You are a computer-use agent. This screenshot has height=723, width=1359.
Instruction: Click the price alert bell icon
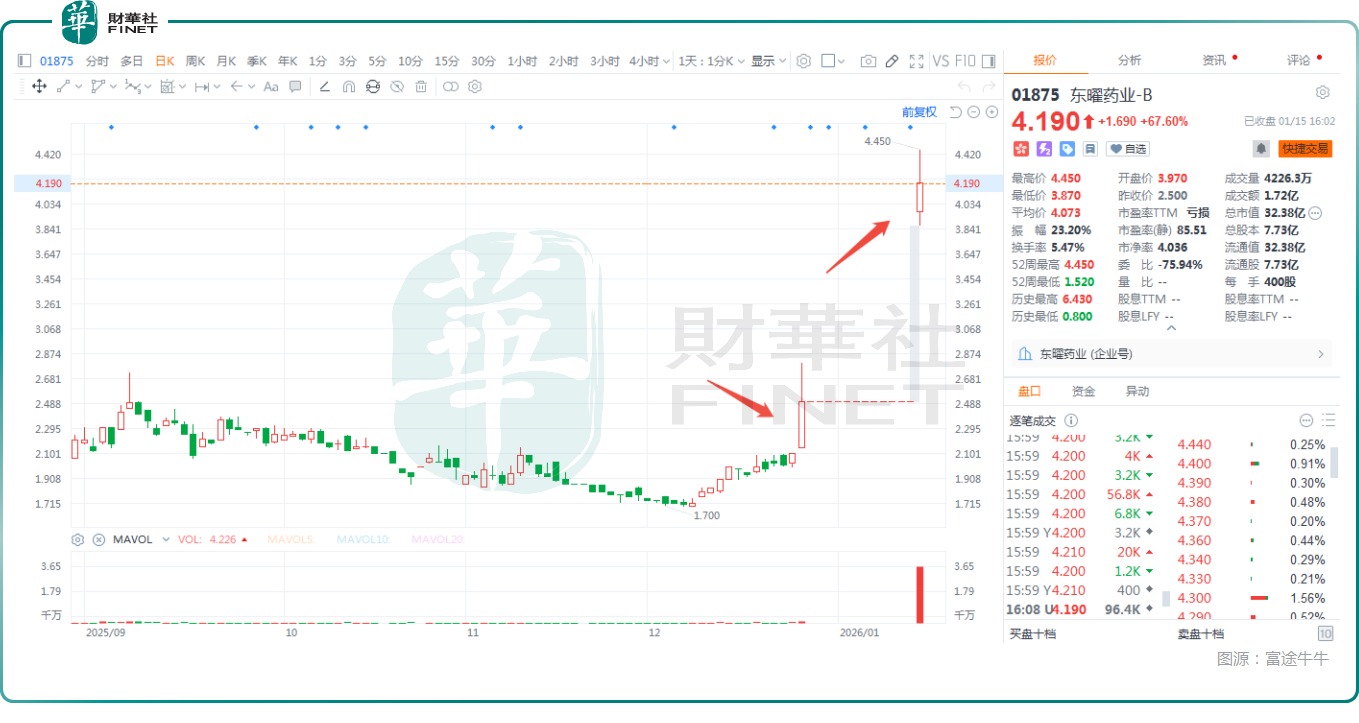(x=1262, y=149)
